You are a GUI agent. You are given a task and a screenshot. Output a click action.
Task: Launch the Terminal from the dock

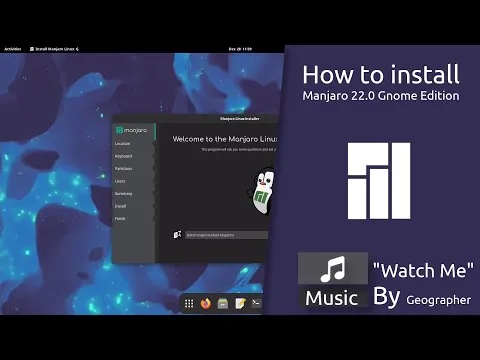256,303
